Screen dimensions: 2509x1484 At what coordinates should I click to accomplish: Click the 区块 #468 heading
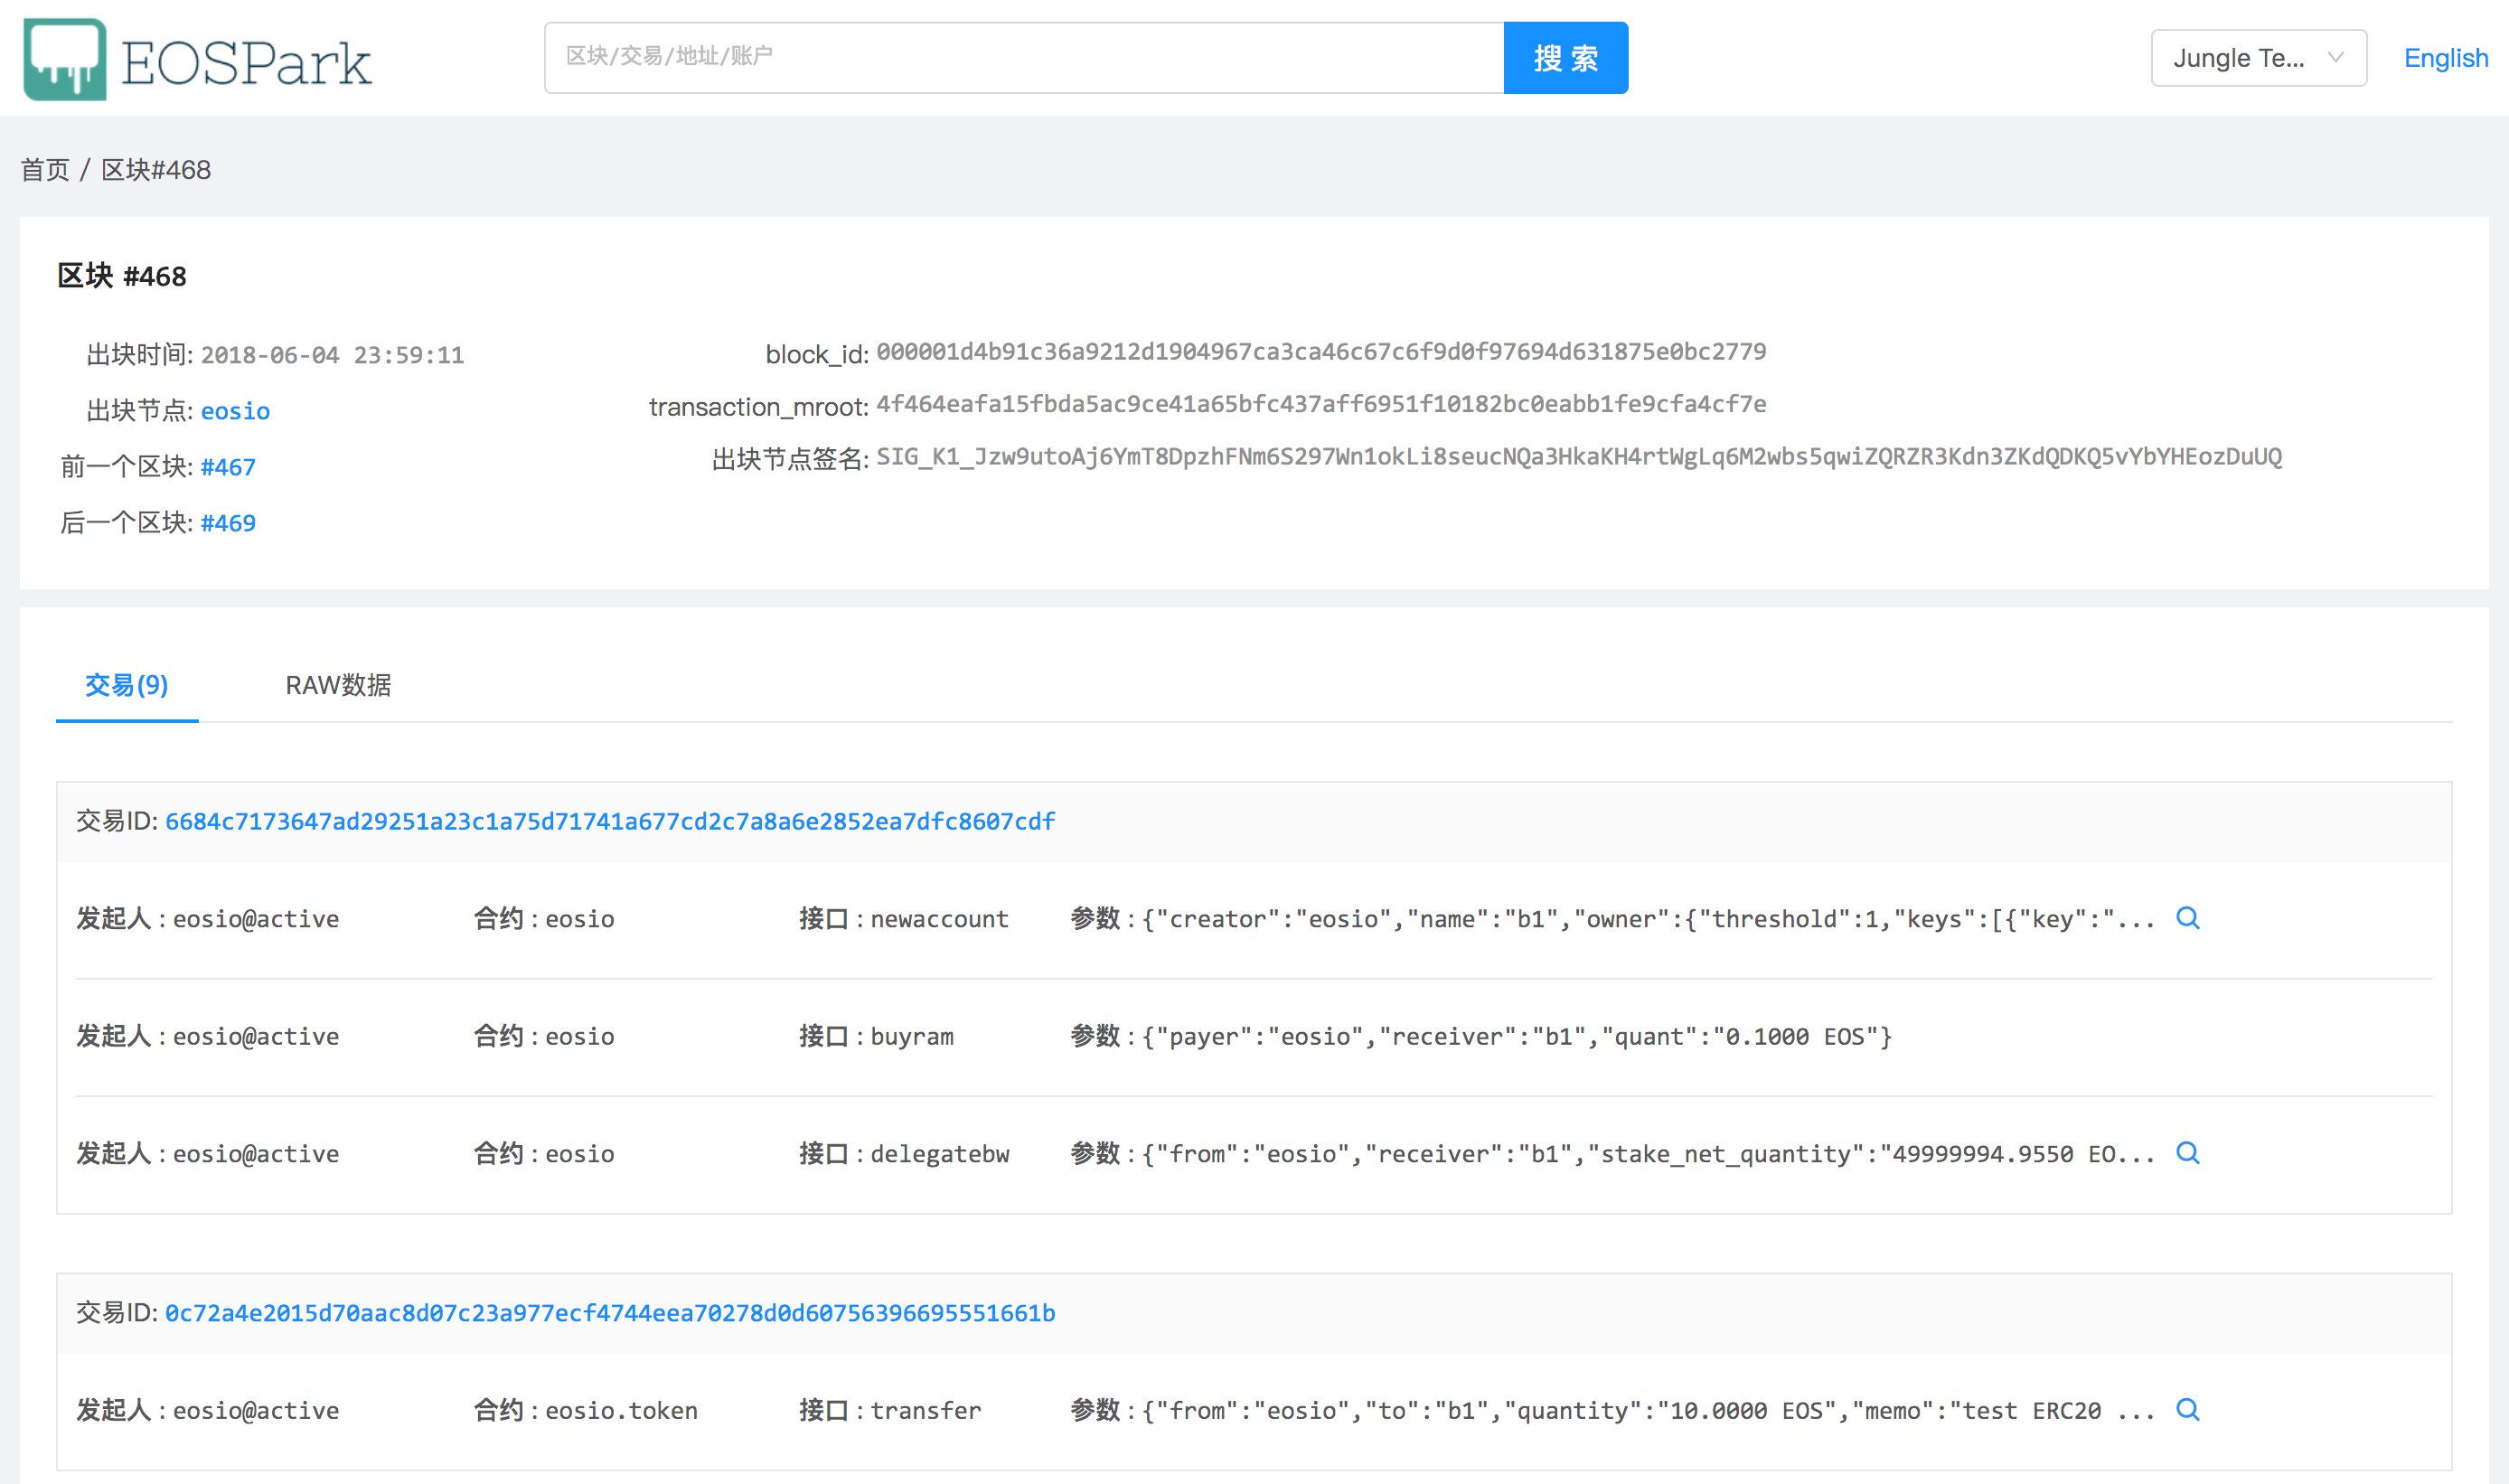click(x=122, y=276)
